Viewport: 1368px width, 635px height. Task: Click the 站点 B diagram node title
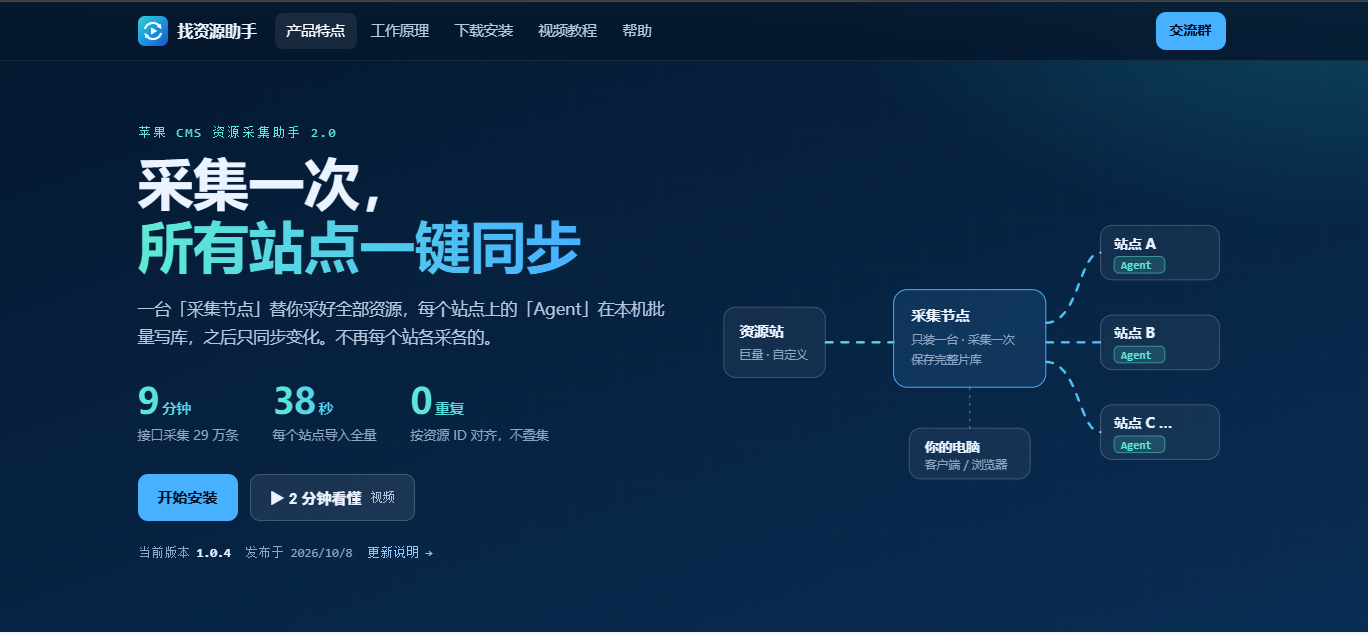(x=1135, y=333)
